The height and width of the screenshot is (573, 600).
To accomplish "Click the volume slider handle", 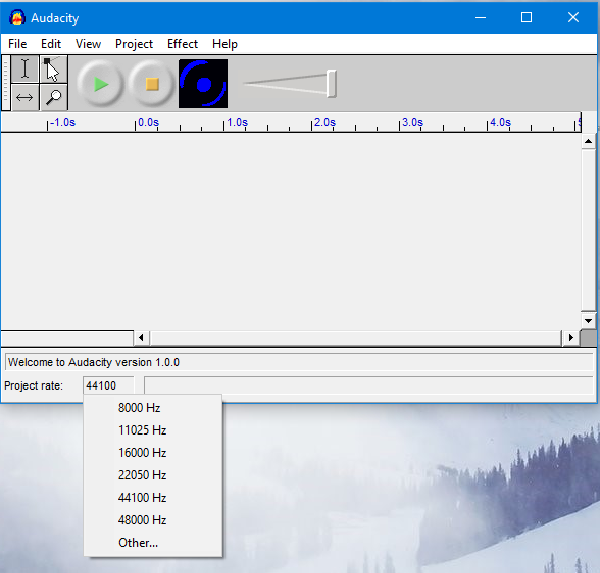I will pos(331,84).
